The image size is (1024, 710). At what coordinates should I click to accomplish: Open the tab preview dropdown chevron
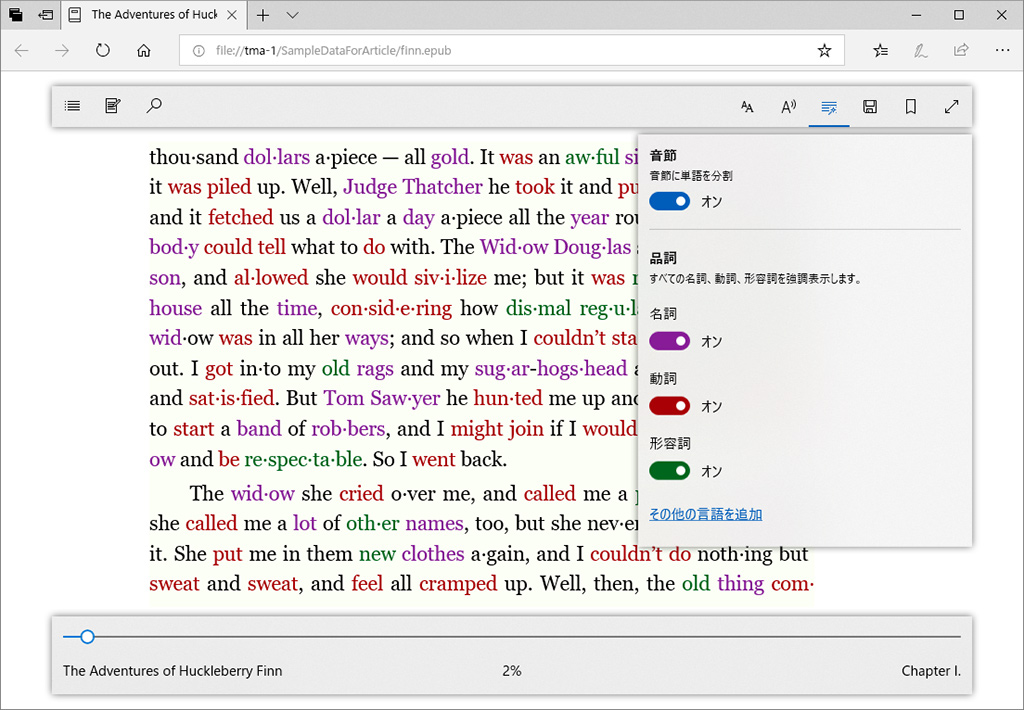tap(293, 15)
